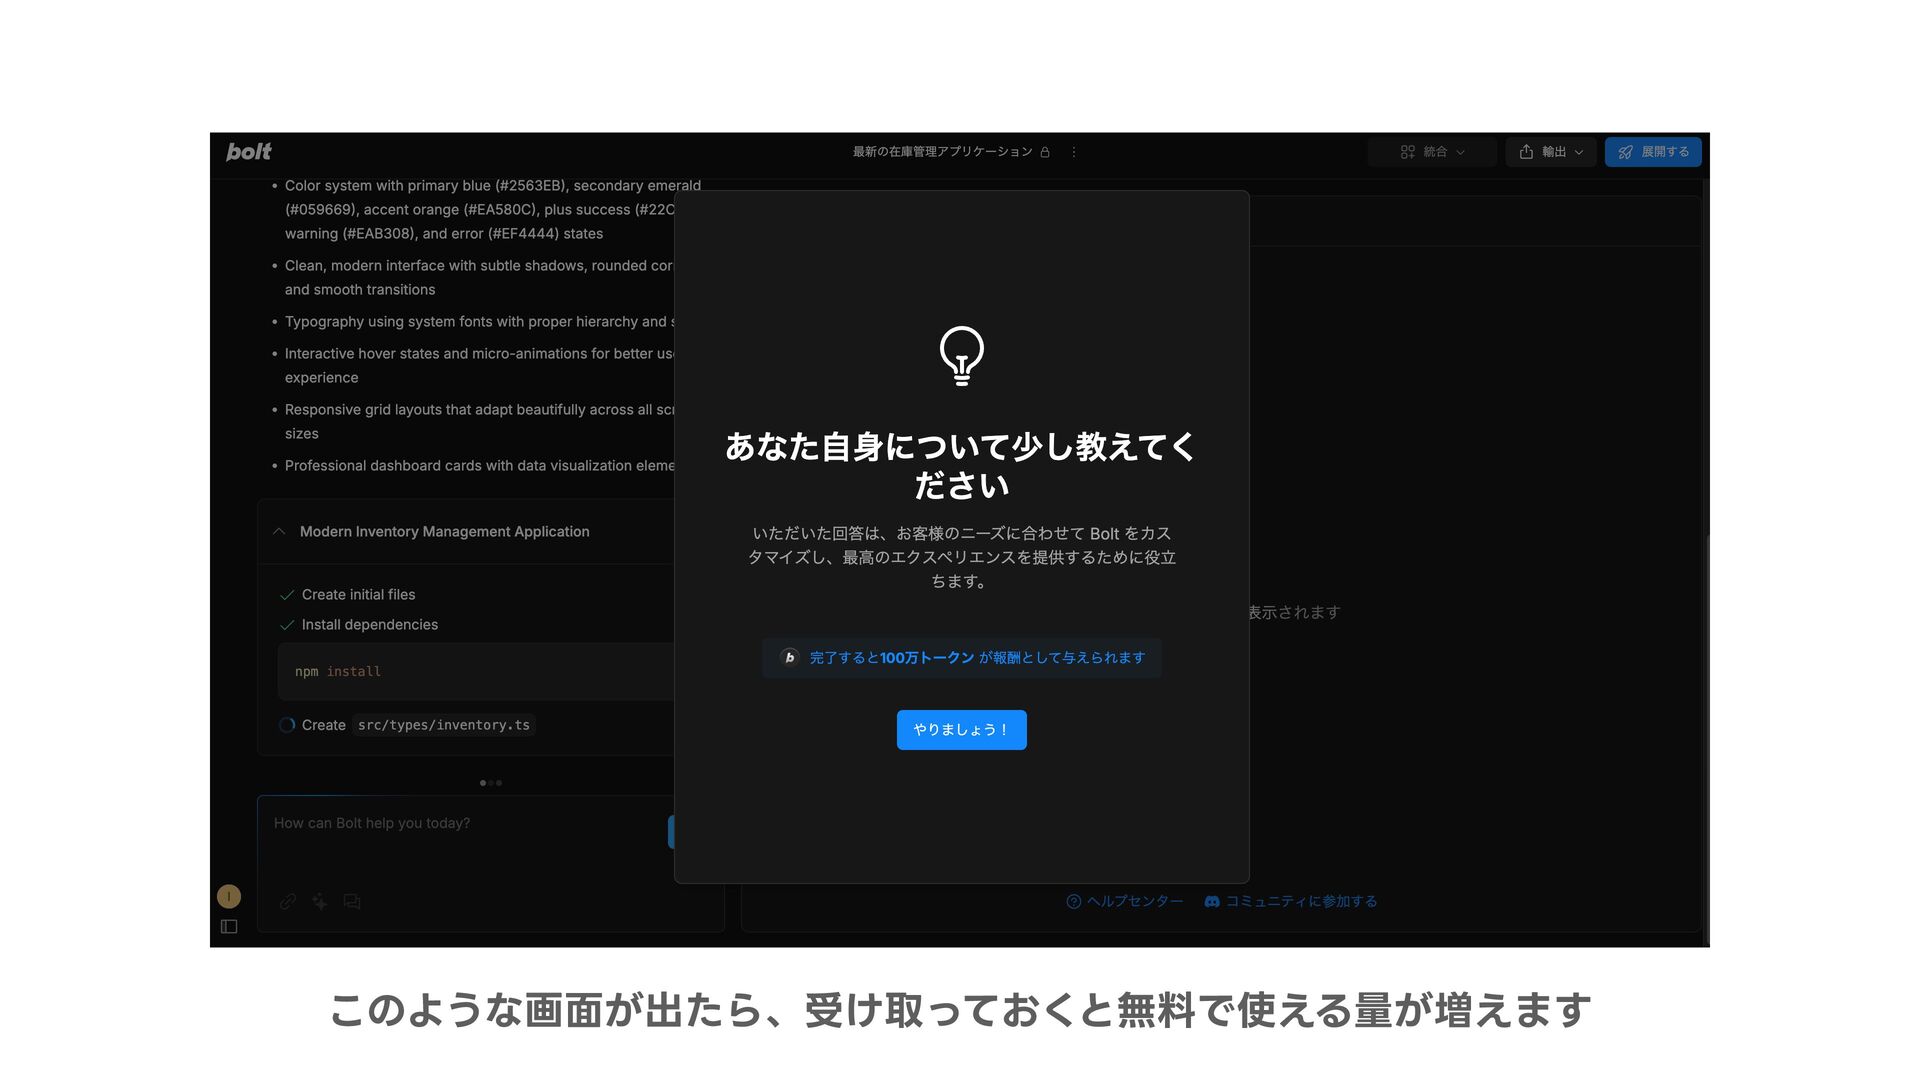Screen dimensions: 1920x1080
Task: Click the loading spinner beside Create
Action: [287, 725]
